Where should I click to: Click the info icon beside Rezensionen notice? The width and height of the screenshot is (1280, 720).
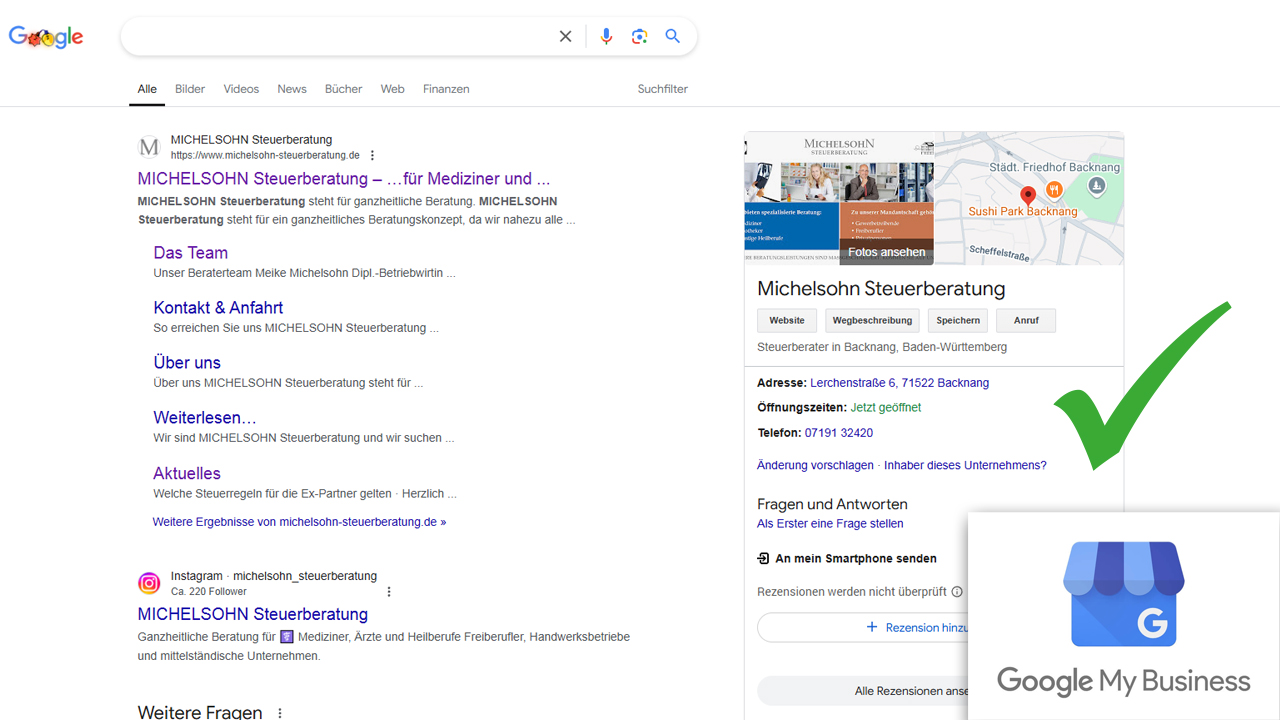click(957, 592)
